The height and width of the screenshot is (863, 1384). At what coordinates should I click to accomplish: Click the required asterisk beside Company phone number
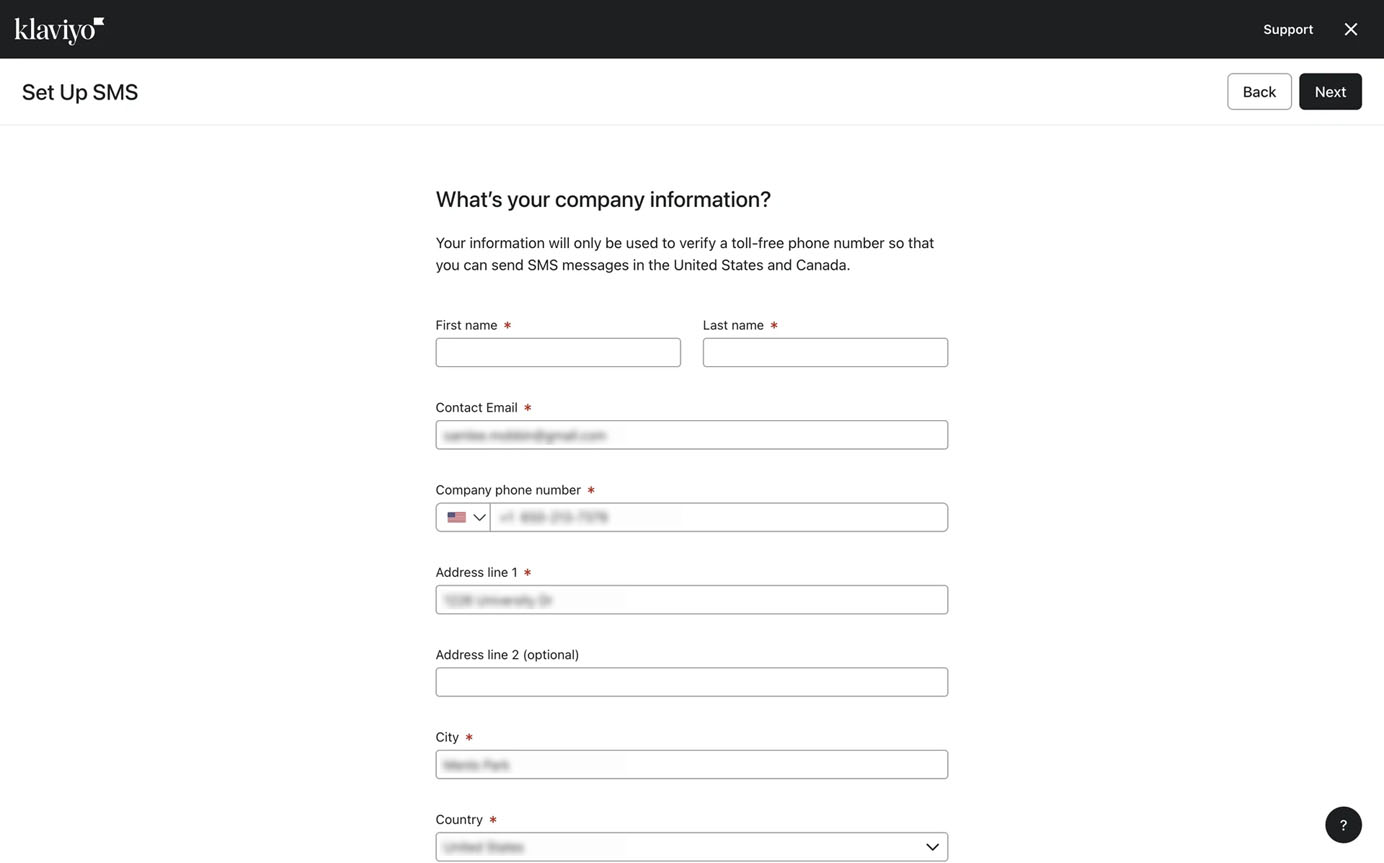[x=590, y=490]
